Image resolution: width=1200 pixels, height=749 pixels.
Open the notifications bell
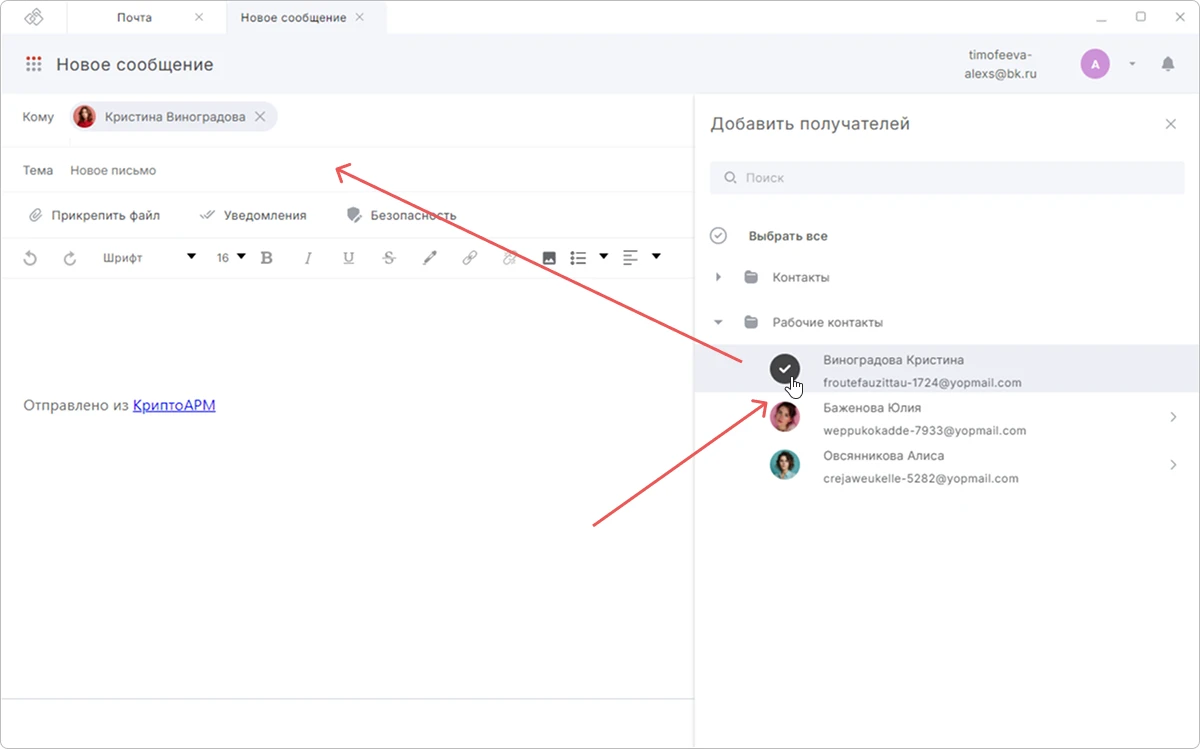point(1168,64)
